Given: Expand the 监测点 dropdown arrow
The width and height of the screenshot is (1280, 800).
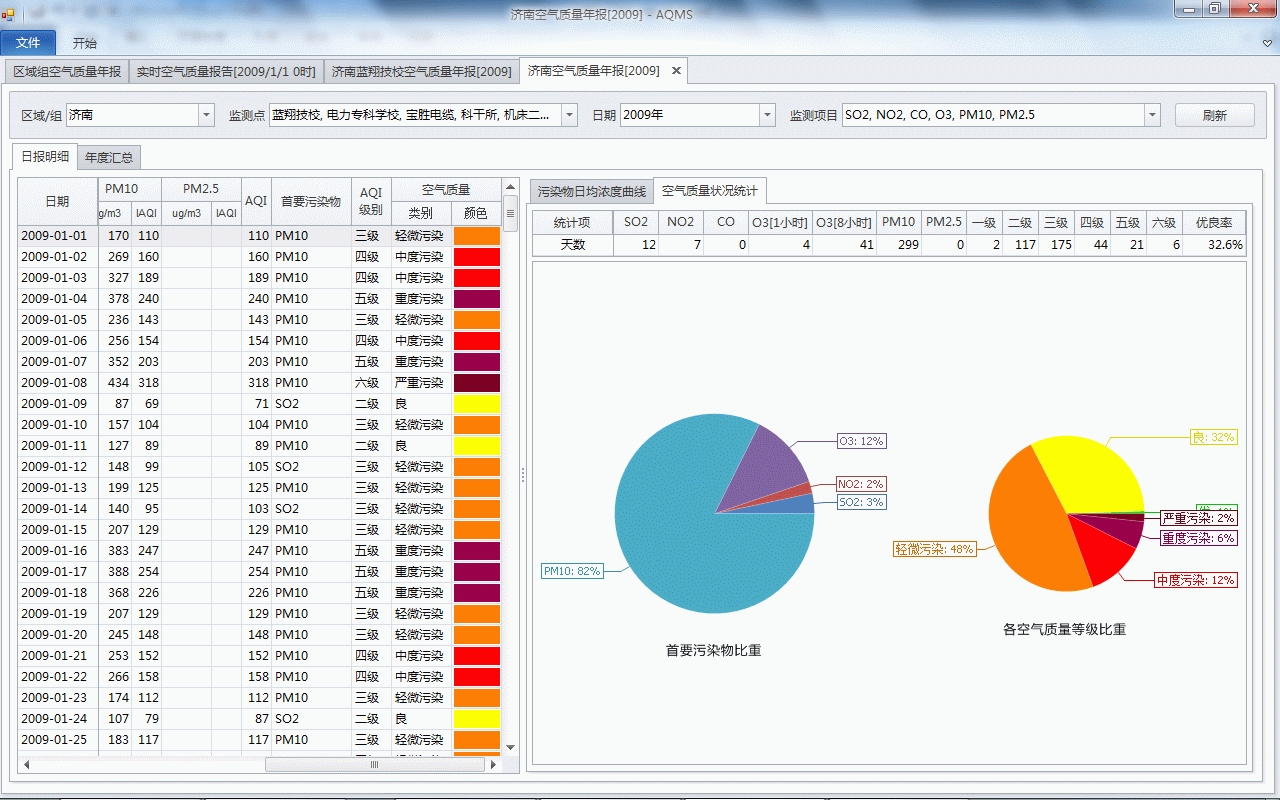Looking at the screenshot, I should (x=570, y=115).
